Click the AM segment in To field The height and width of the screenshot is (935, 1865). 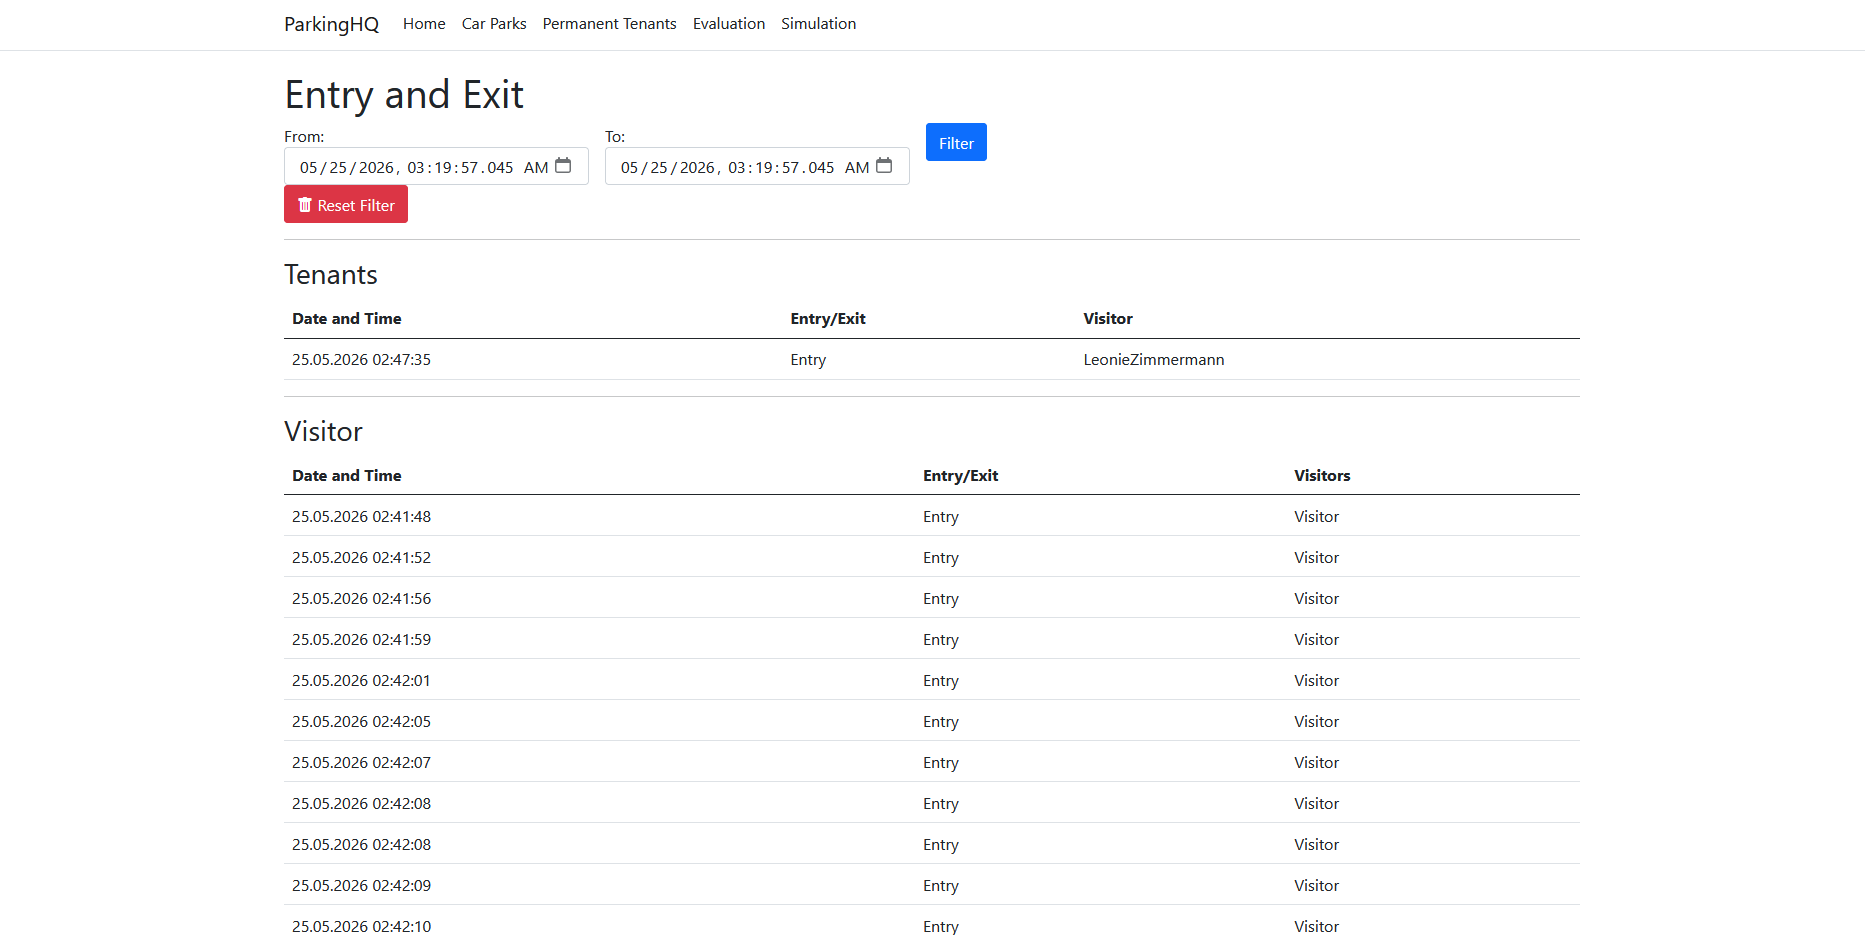point(857,168)
